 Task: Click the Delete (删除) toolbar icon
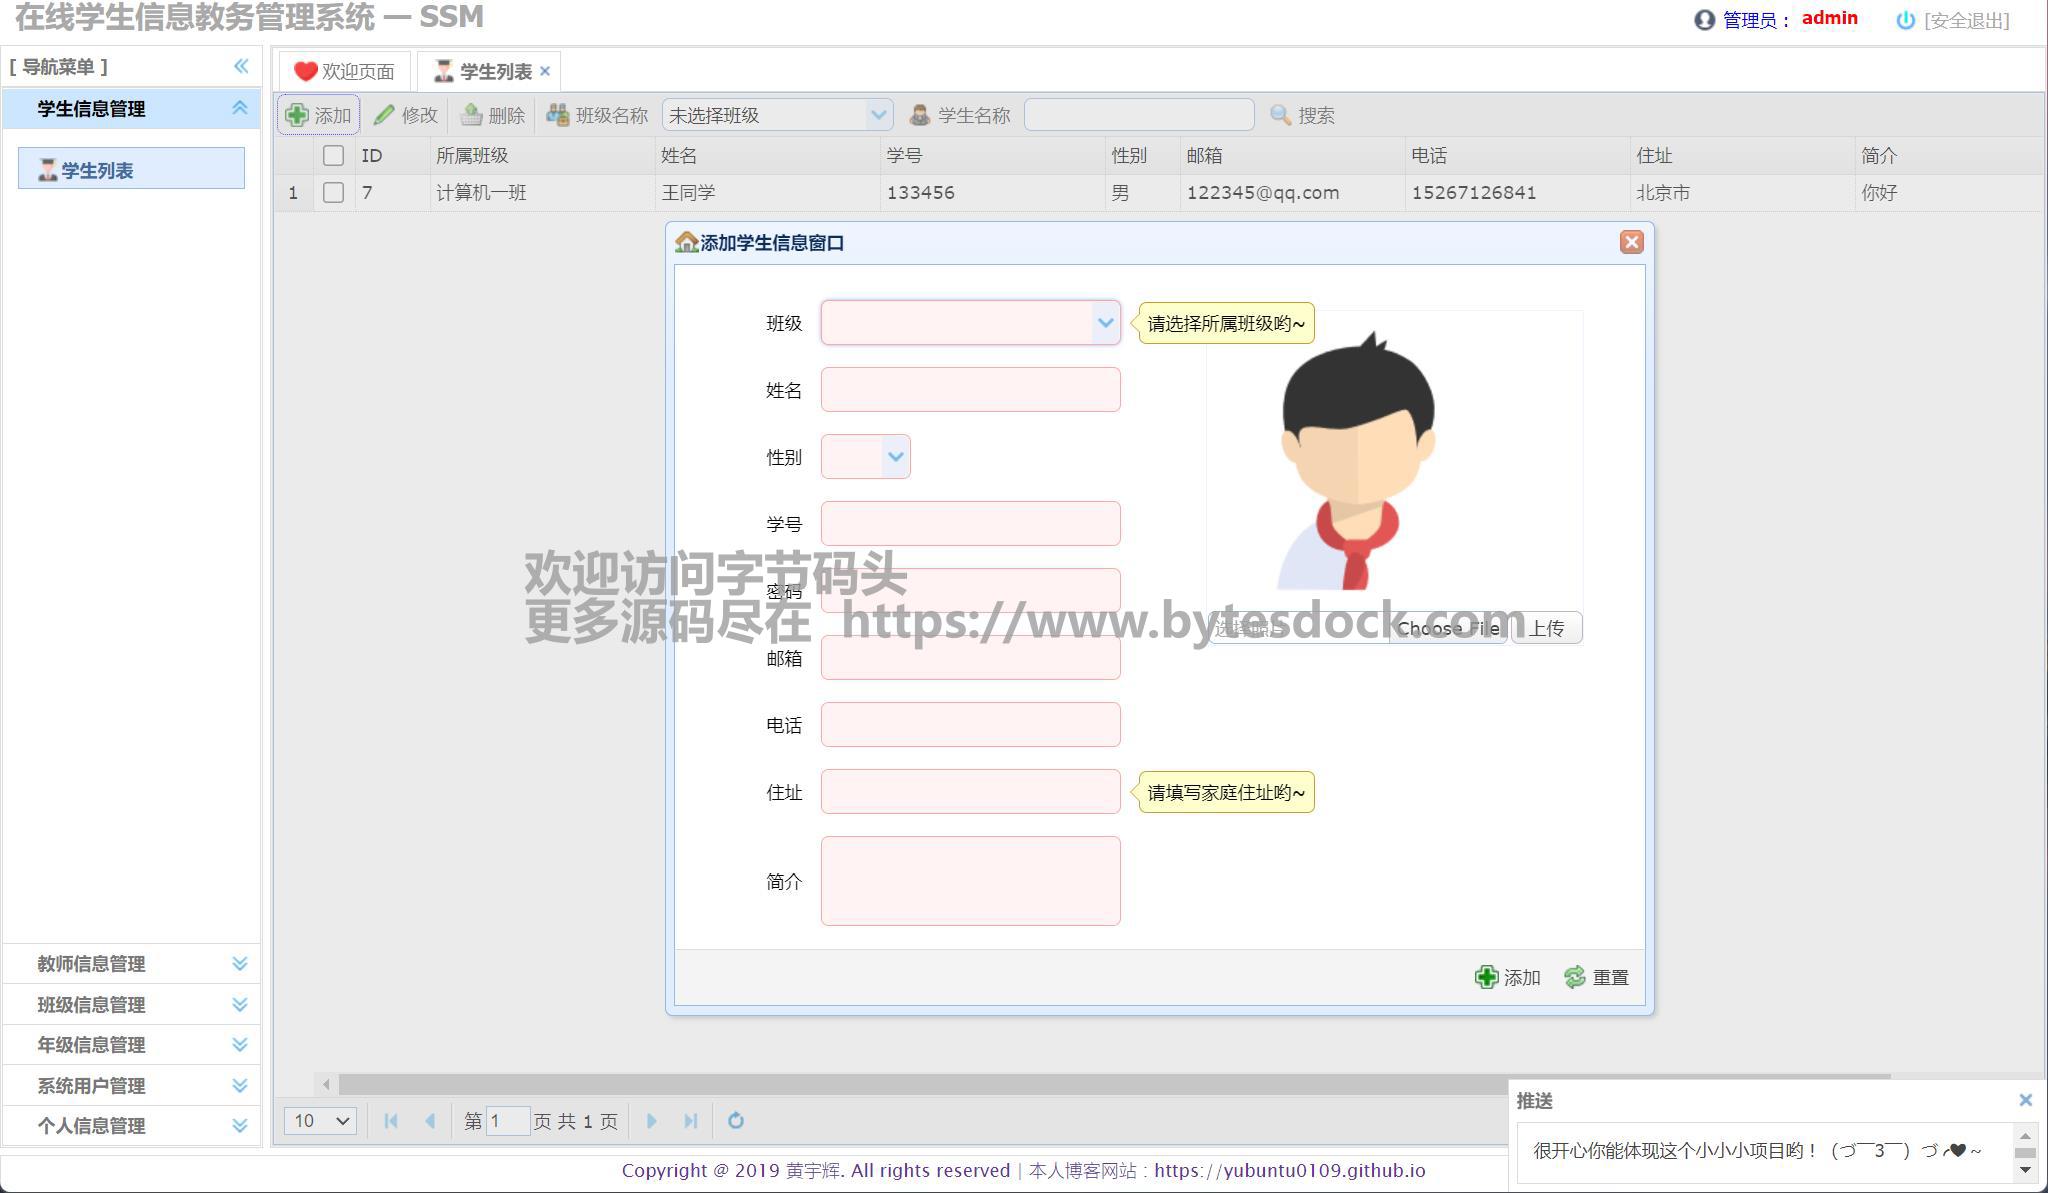pyautogui.click(x=471, y=115)
